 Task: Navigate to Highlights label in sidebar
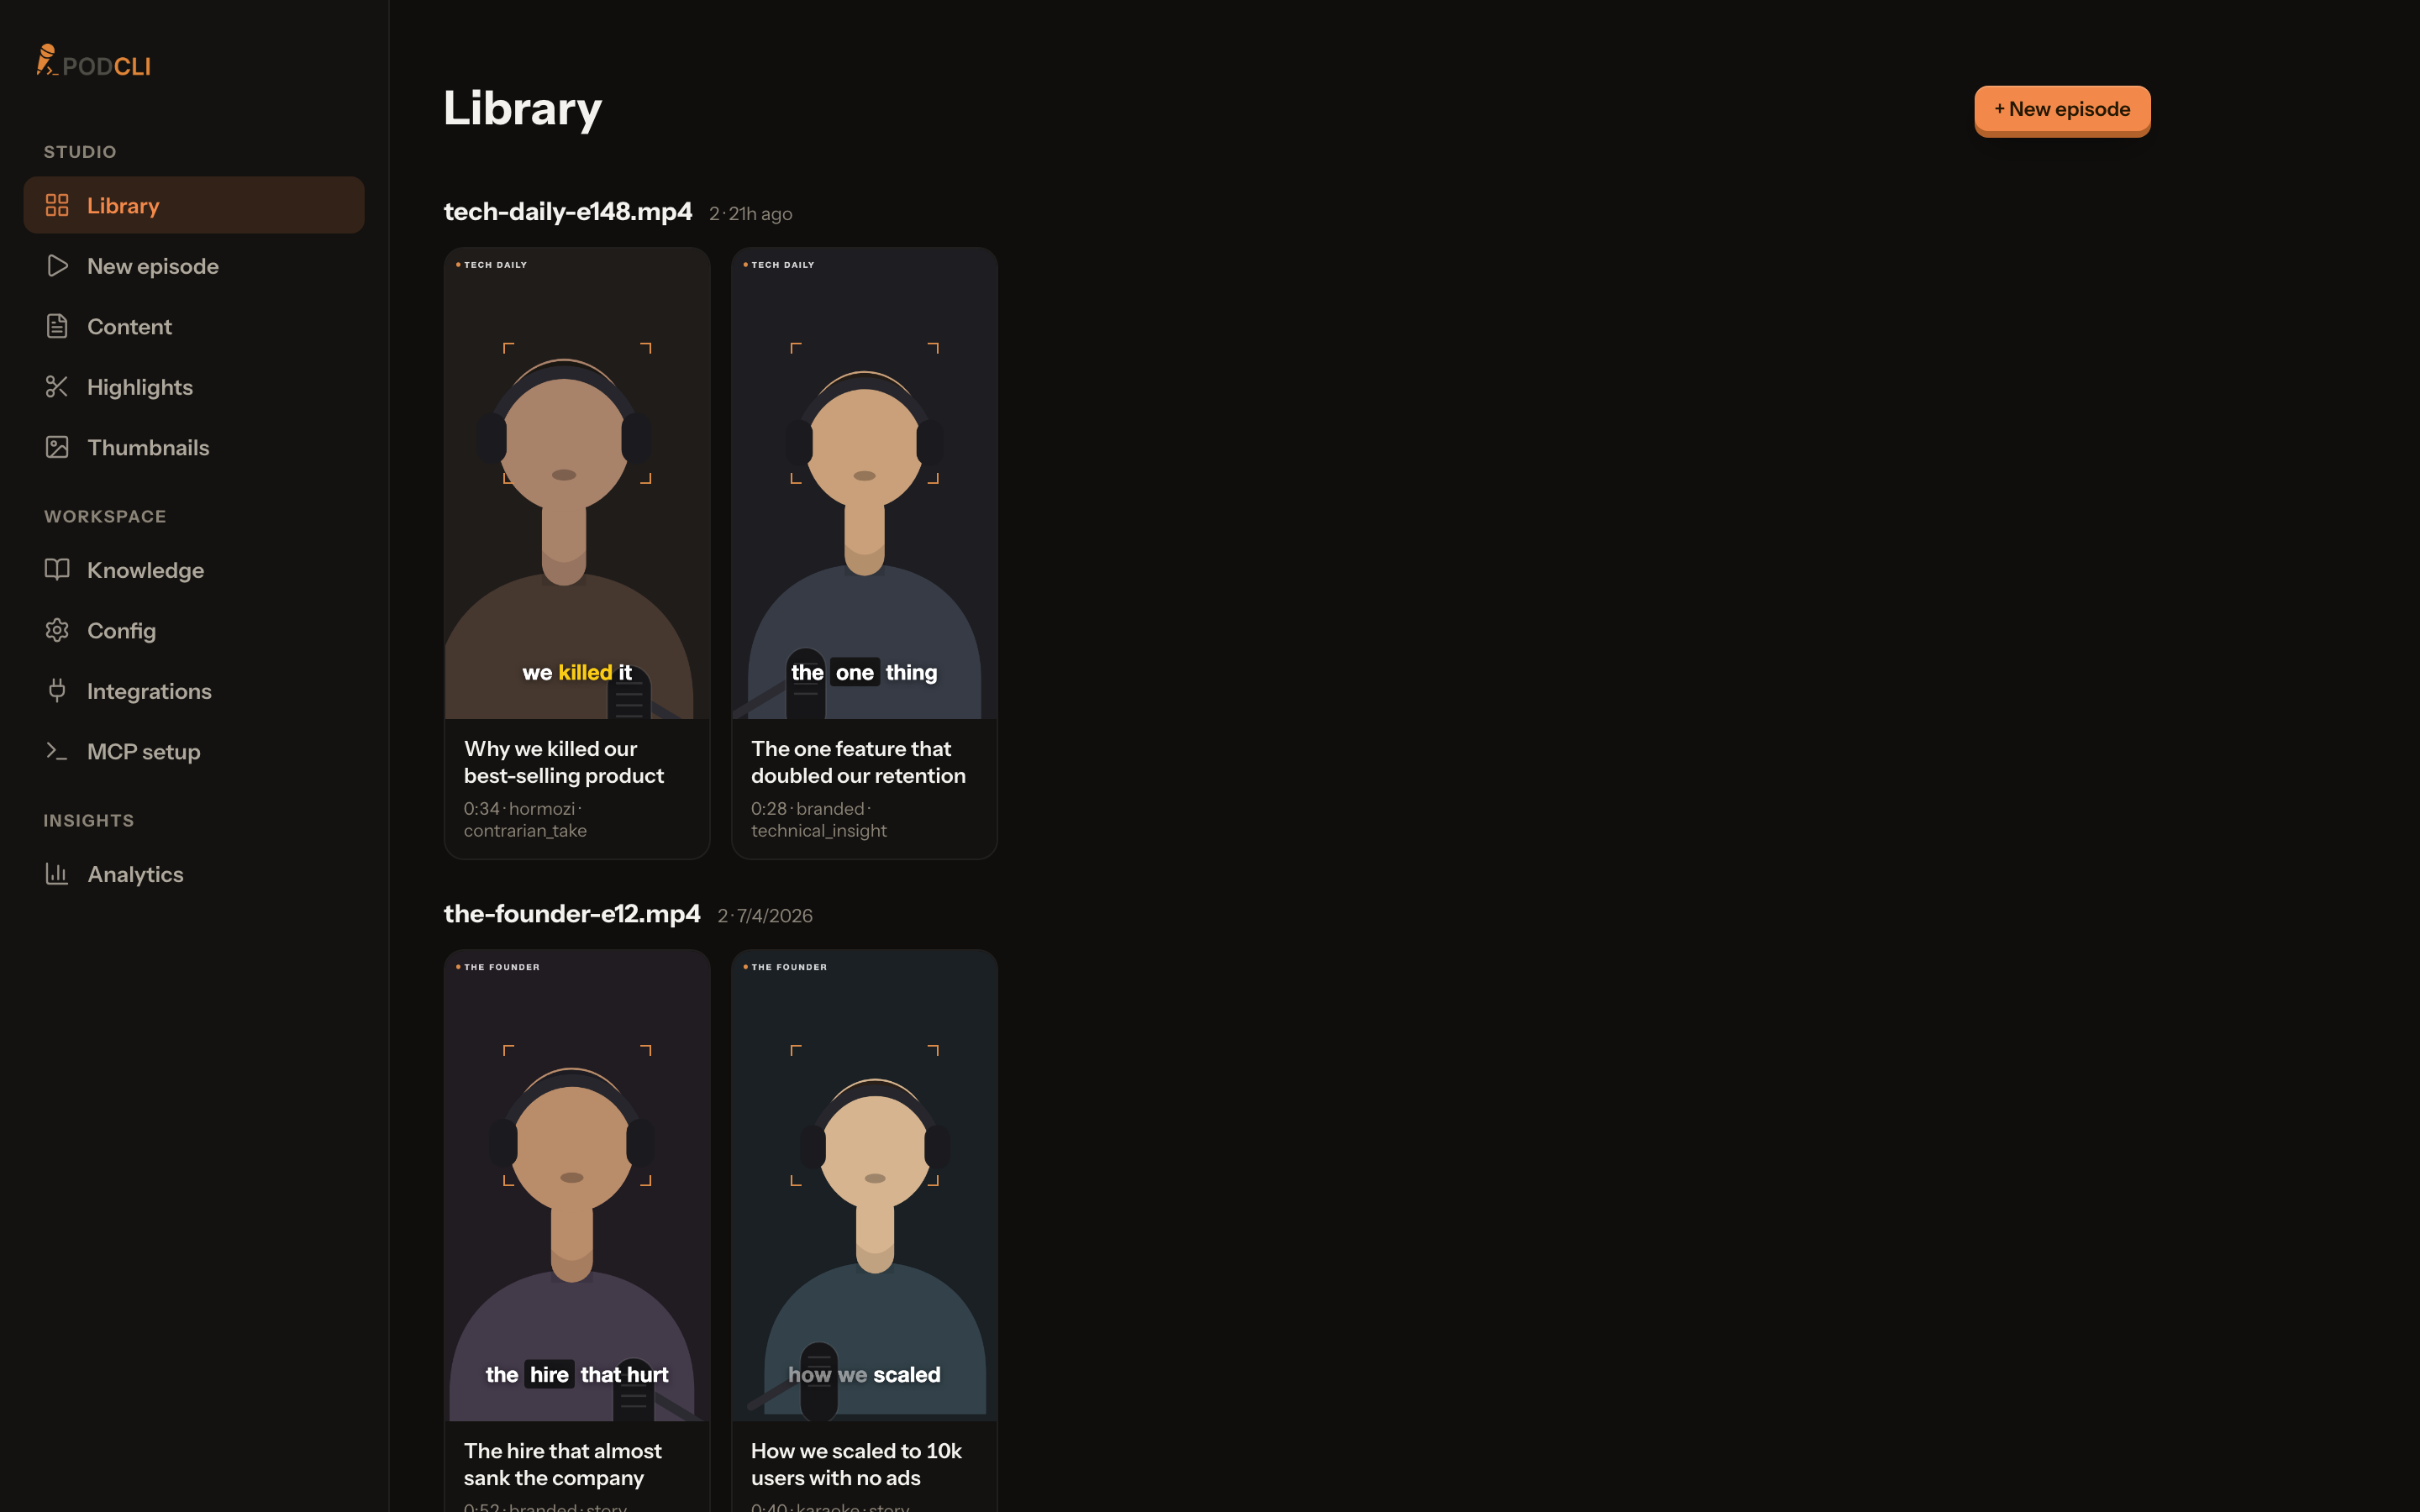click(140, 387)
